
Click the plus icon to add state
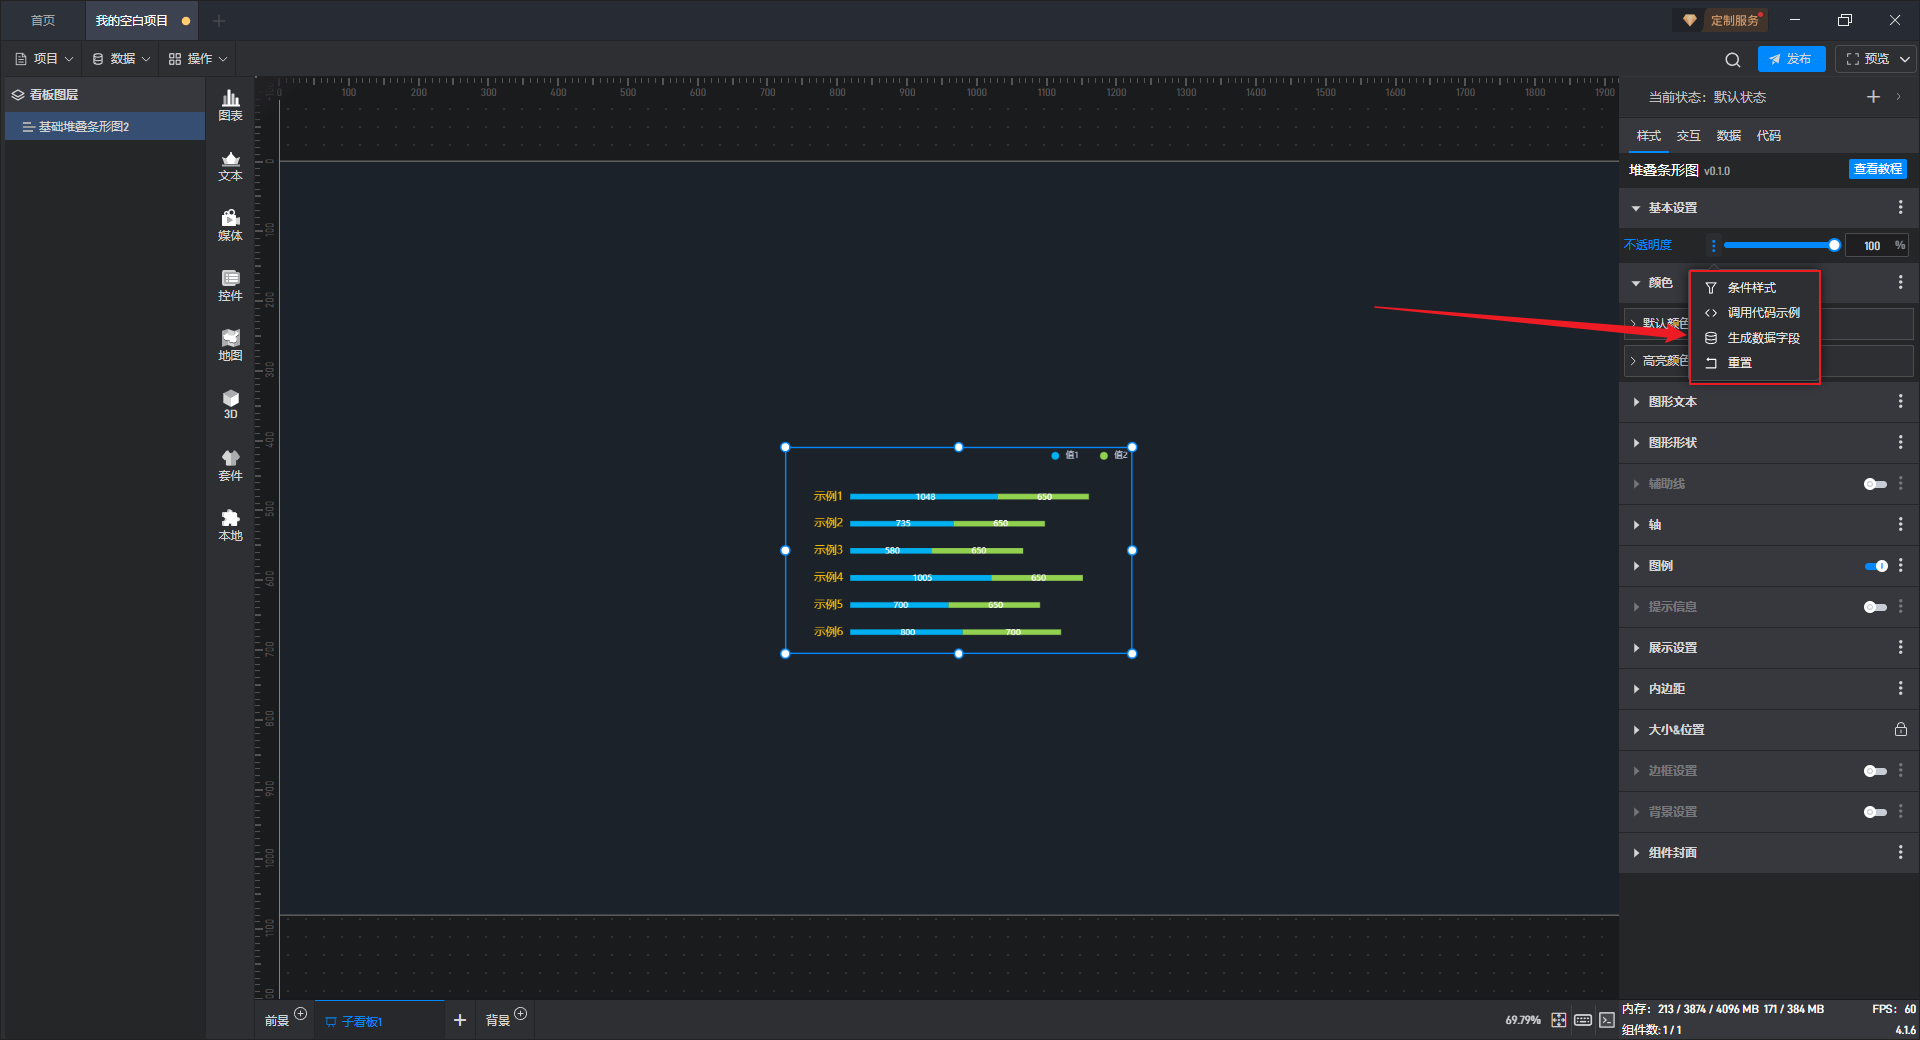(x=1873, y=97)
